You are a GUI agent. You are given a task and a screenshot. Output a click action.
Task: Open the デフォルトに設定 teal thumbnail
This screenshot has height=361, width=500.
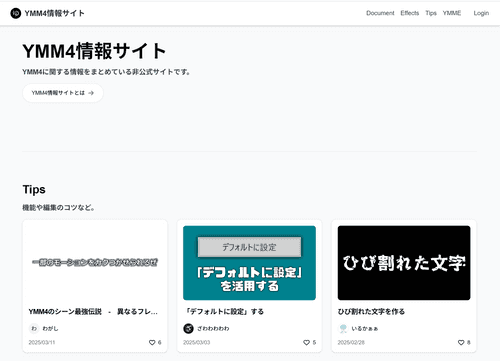coord(249,263)
